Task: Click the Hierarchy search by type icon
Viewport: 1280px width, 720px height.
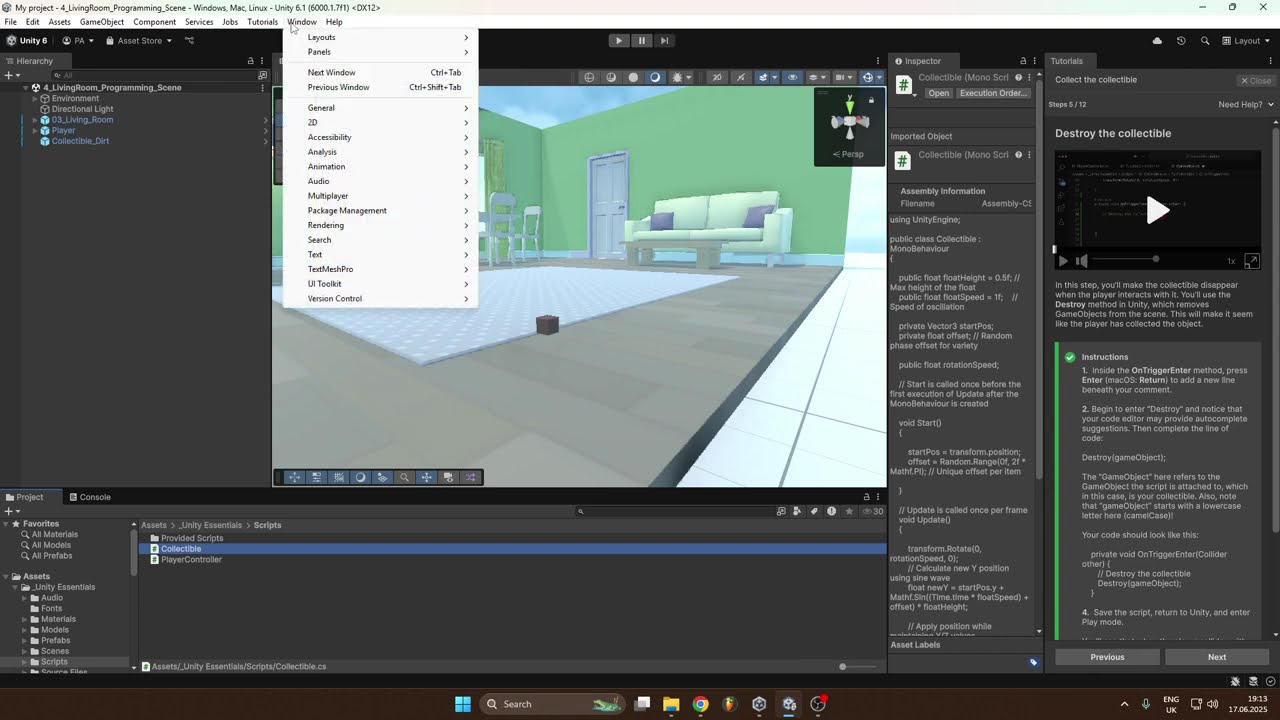Action: (x=262, y=75)
